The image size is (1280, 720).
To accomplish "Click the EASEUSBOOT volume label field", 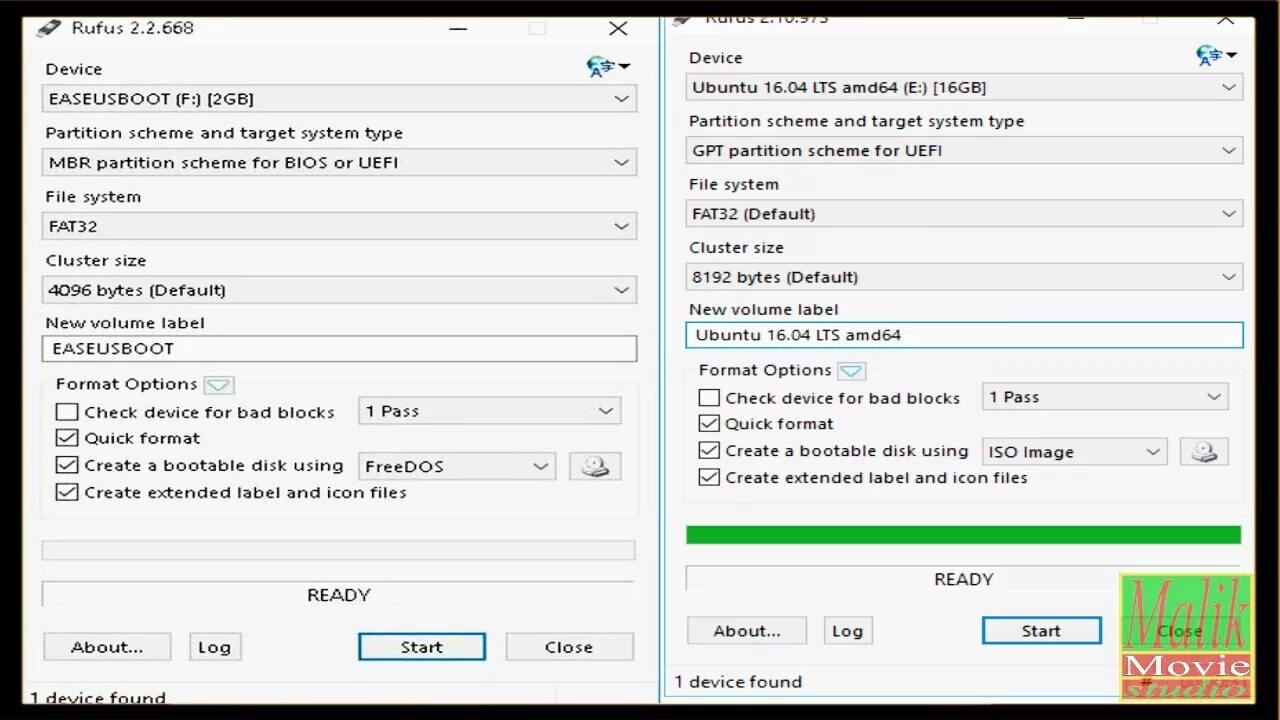I will pyautogui.click(x=339, y=348).
